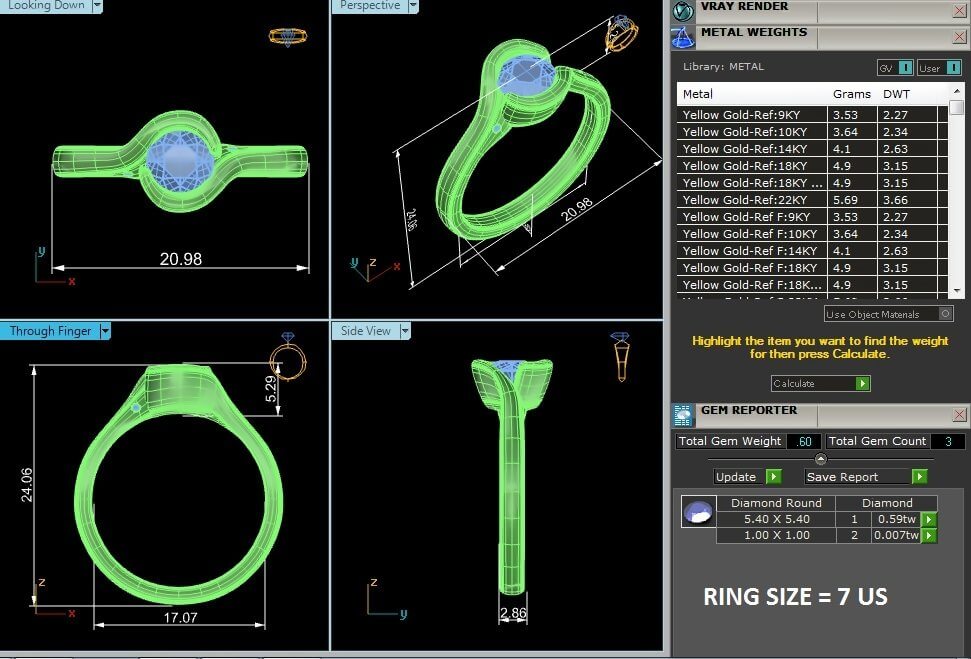Open the Looking Down viewport dropdown arrow

click(97, 6)
